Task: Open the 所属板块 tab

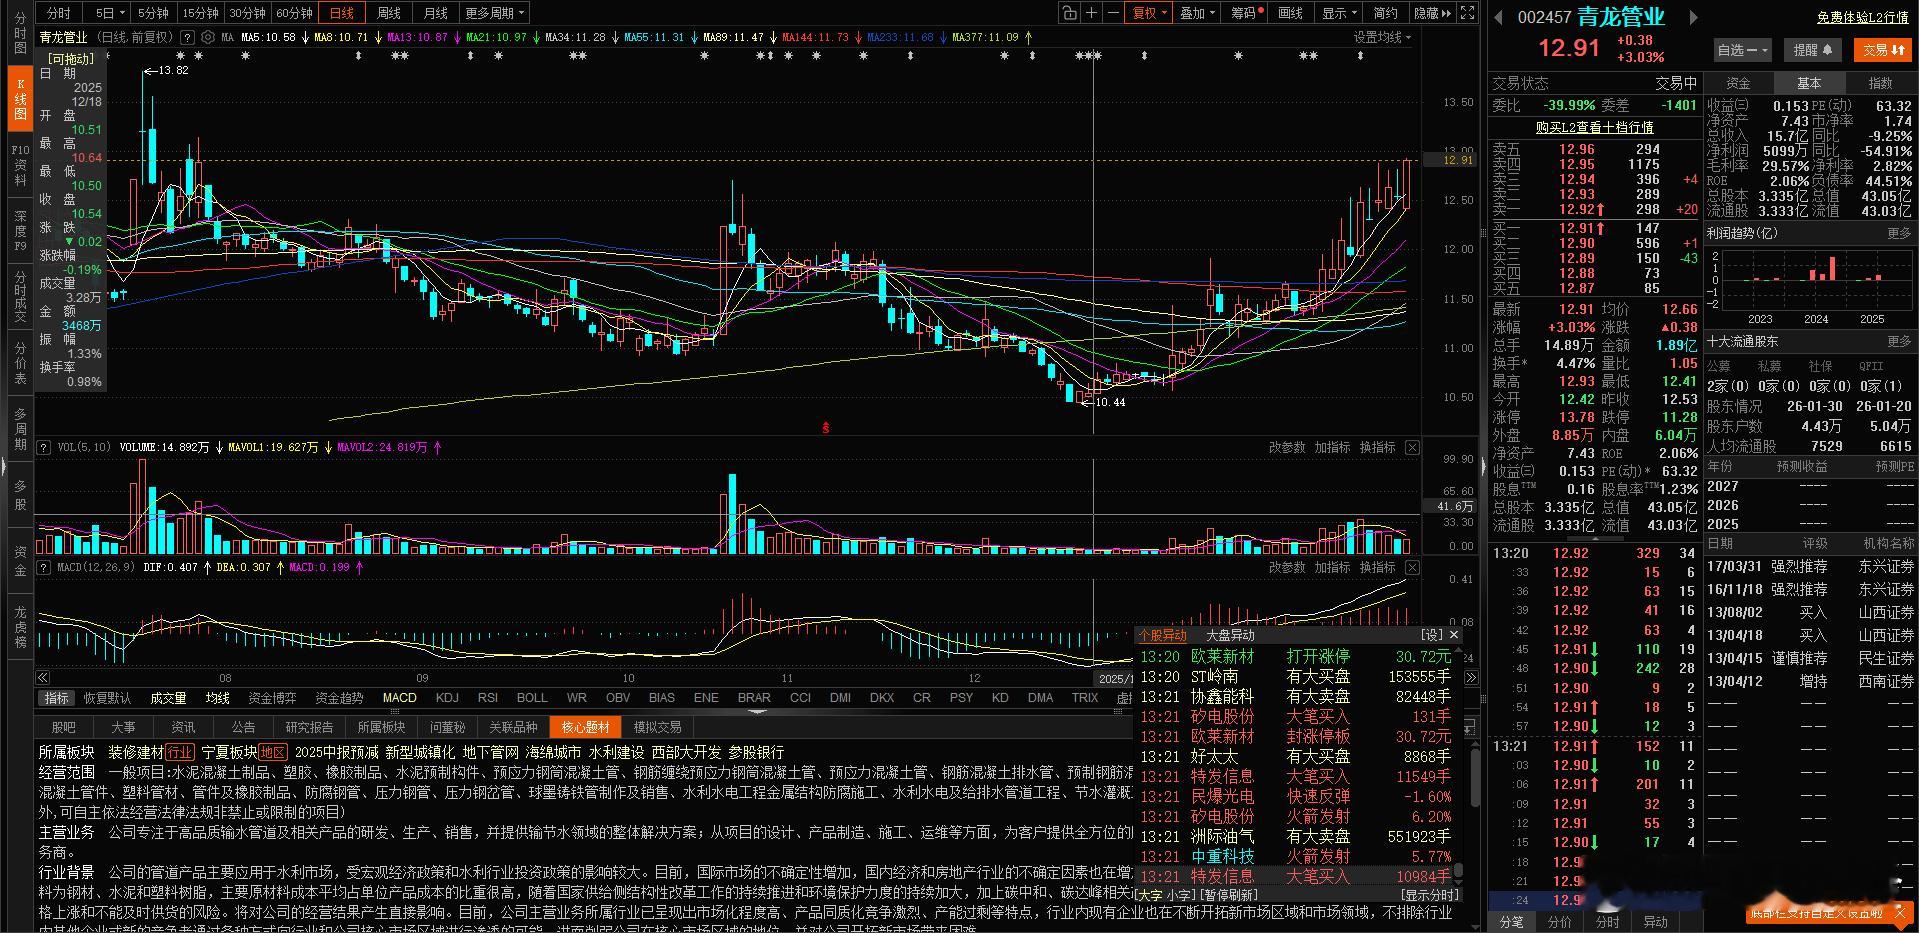Action: click(x=381, y=727)
